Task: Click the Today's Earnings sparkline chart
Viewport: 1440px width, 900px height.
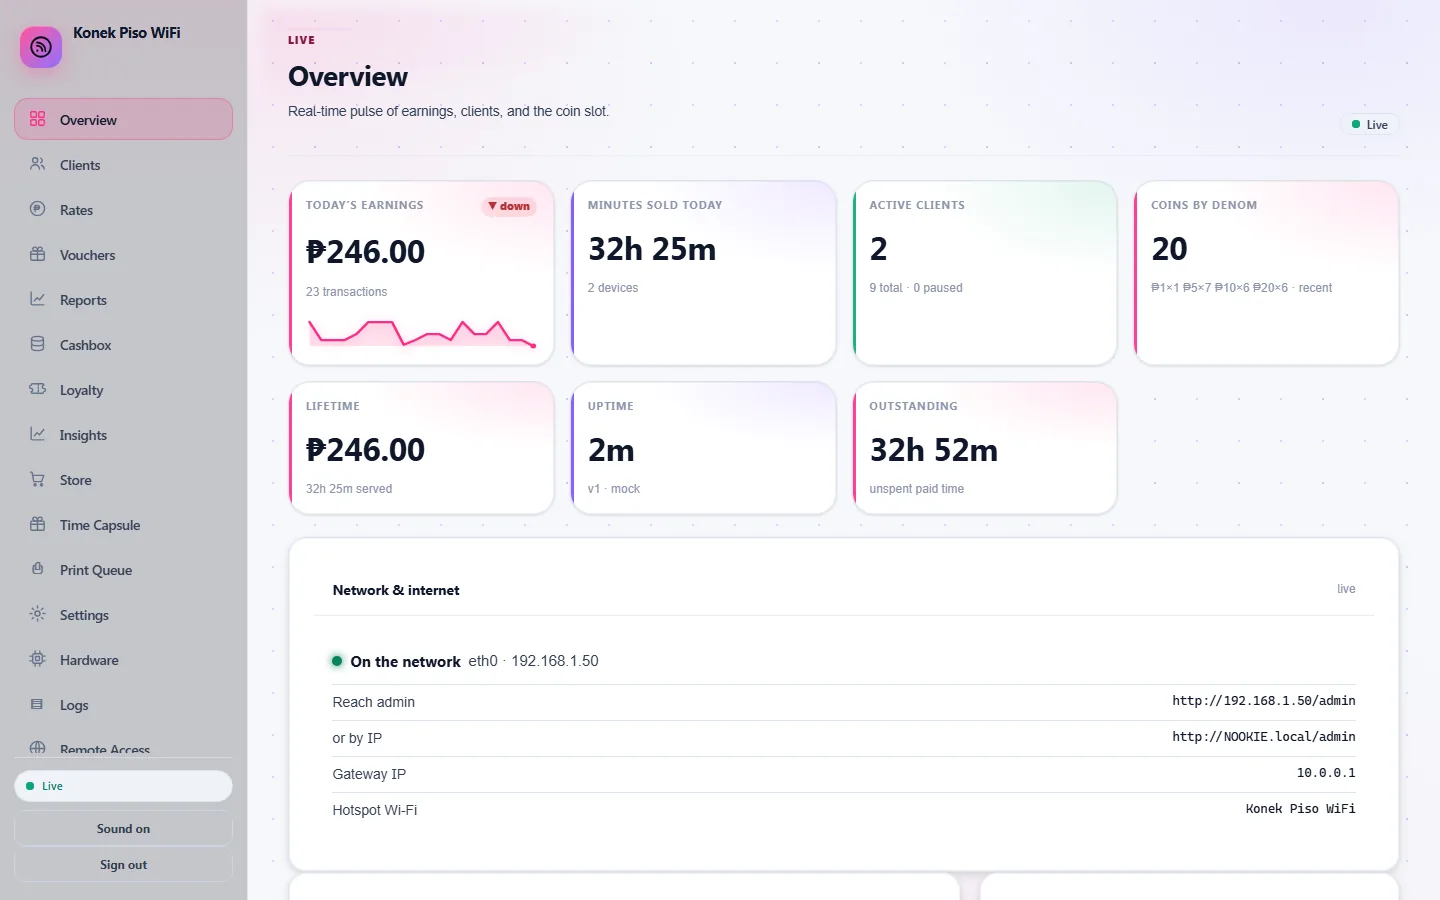Action: 422,333
